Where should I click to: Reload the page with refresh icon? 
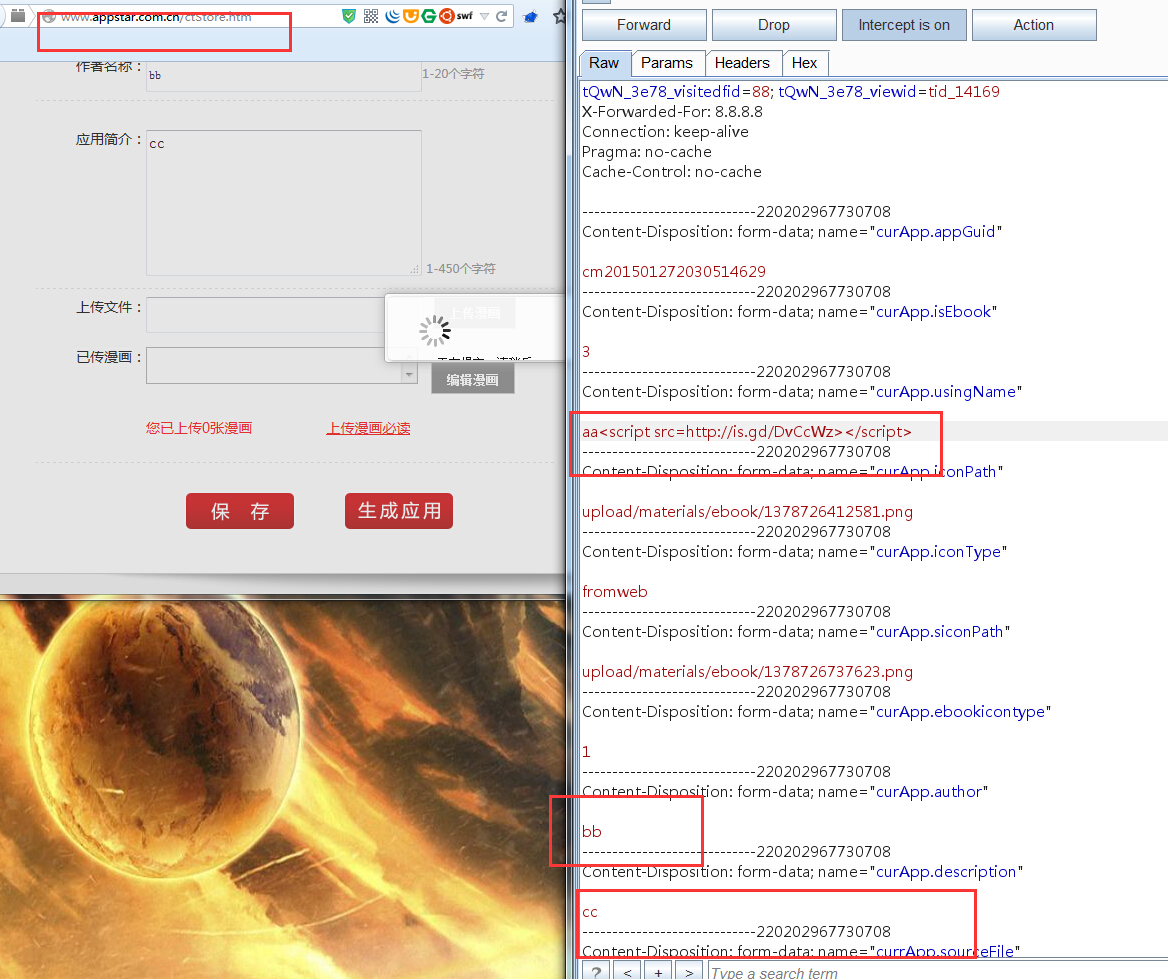click(501, 16)
